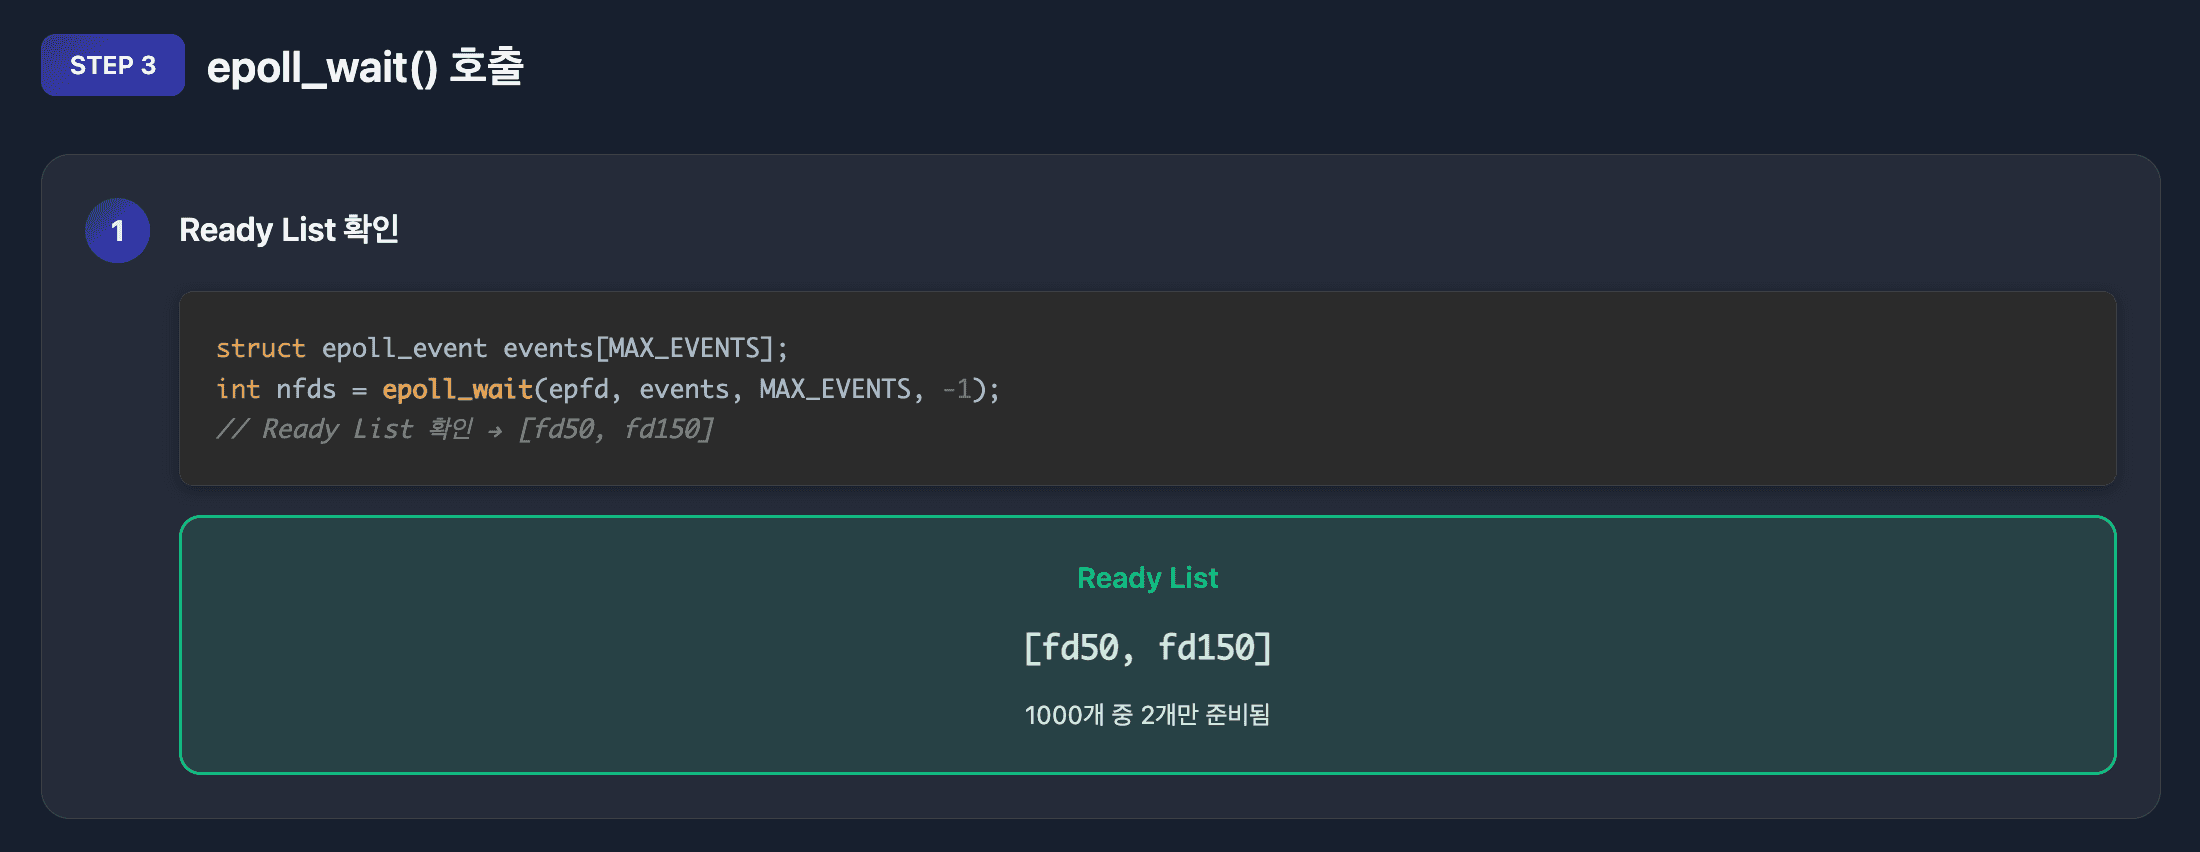Click the epoll_event type name
The height and width of the screenshot is (852, 2200).
click(404, 348)
